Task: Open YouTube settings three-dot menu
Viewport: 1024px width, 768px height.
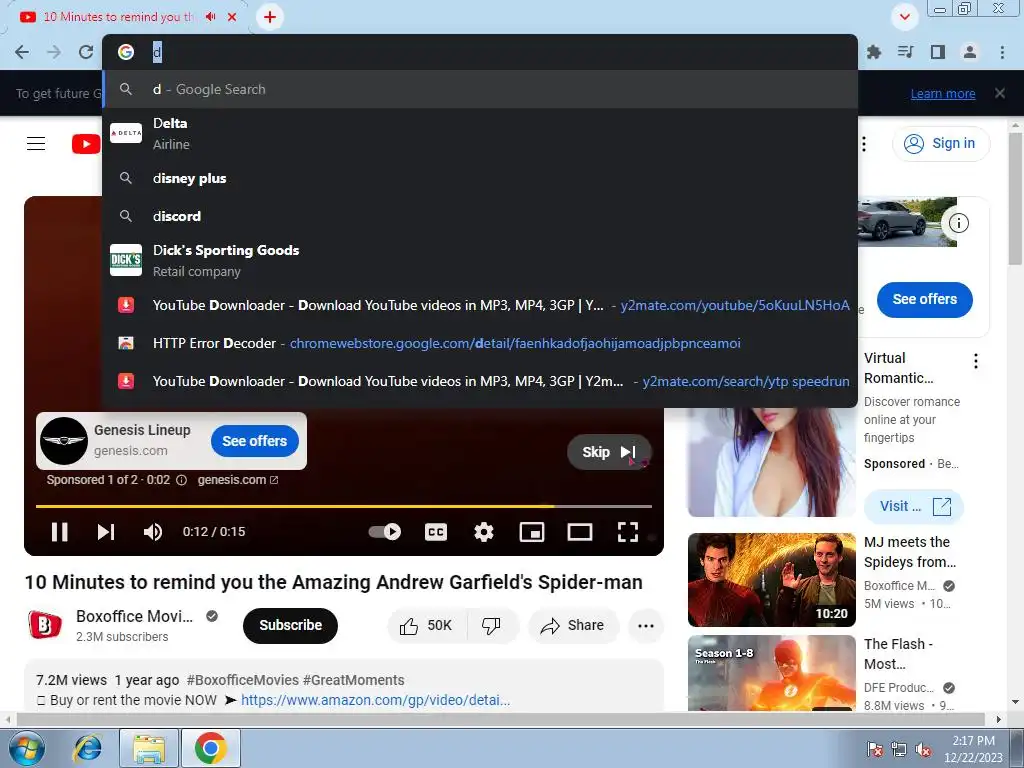Action: pyautogui.click(x=864, y=144)
